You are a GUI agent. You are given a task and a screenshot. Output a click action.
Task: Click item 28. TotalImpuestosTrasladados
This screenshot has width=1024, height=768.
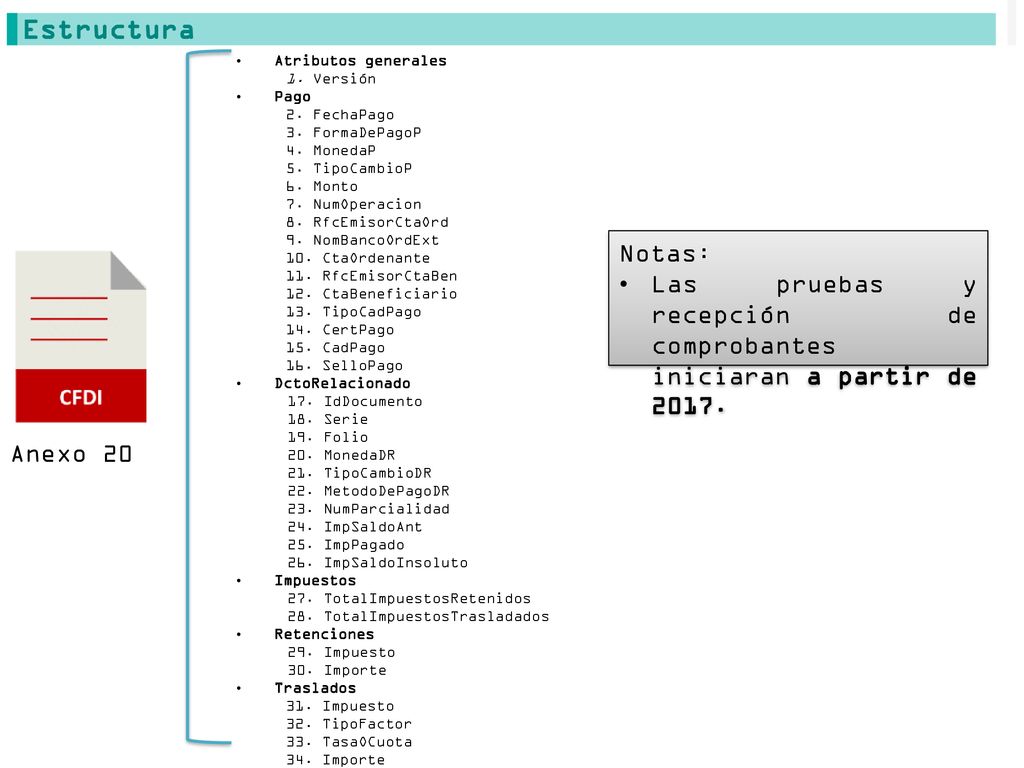point(419,616)
